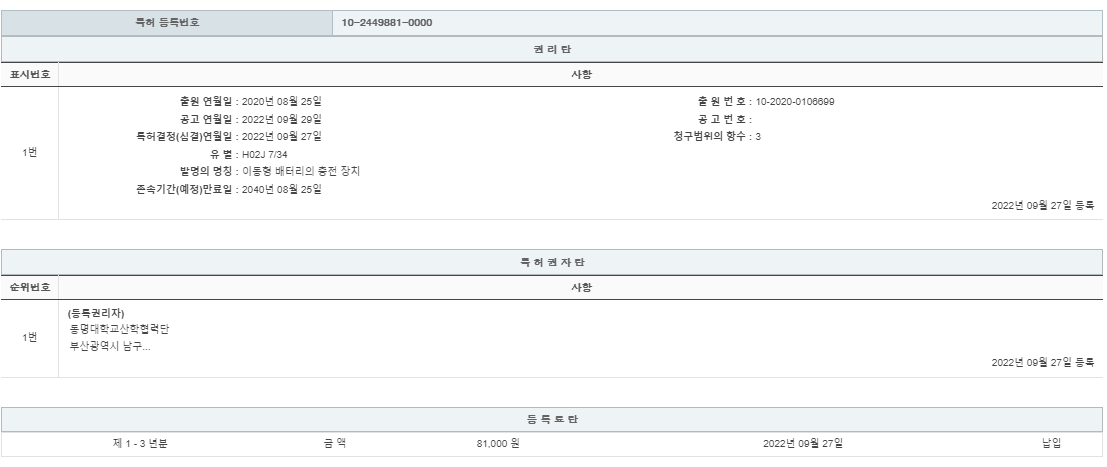This screenshot has width=1107, height=467.
Task: Select the 특허 등록번호 header cell
Action: pos(167,23)
